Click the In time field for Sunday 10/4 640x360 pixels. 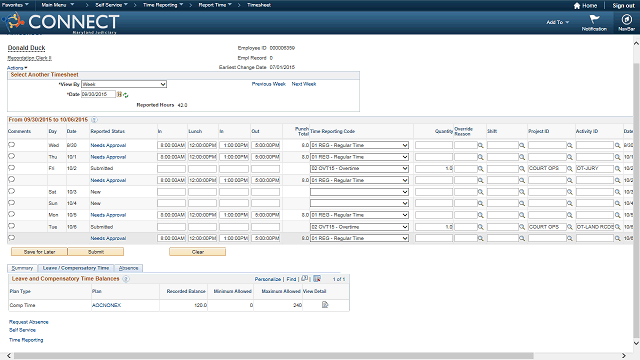coord(171,203)
